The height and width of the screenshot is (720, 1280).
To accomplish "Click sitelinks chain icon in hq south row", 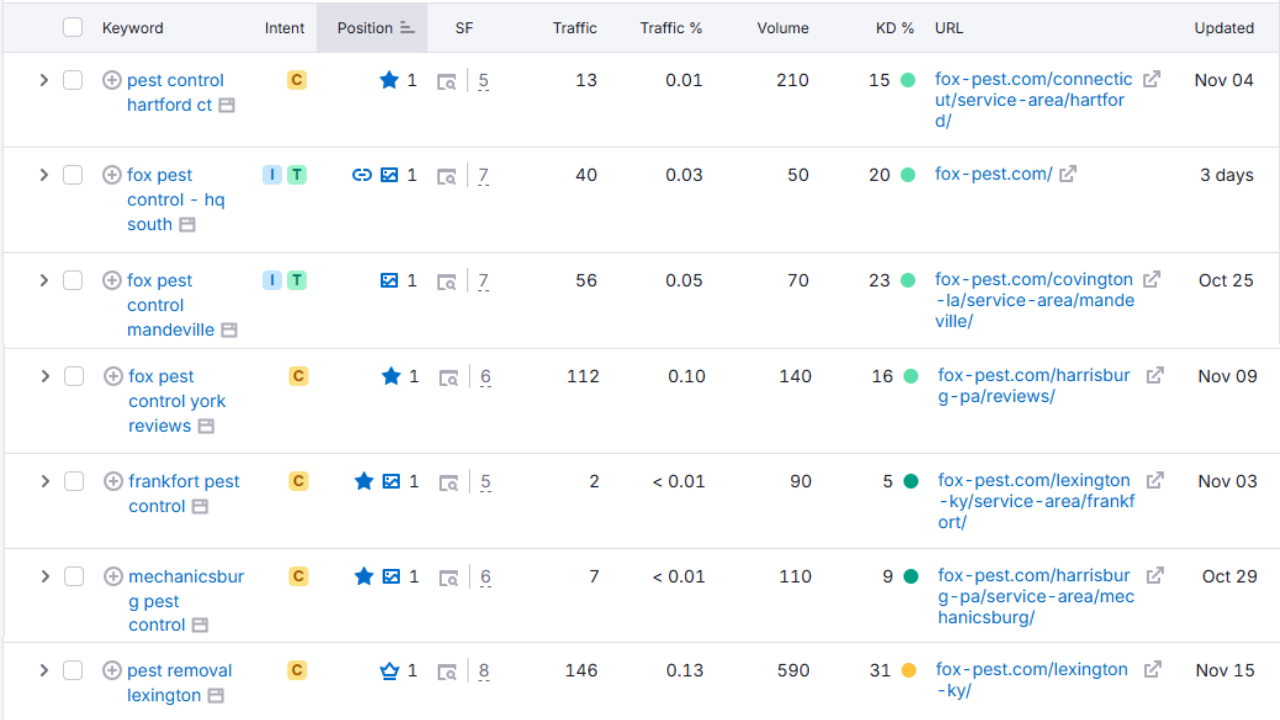I will [x=362, y=175].
